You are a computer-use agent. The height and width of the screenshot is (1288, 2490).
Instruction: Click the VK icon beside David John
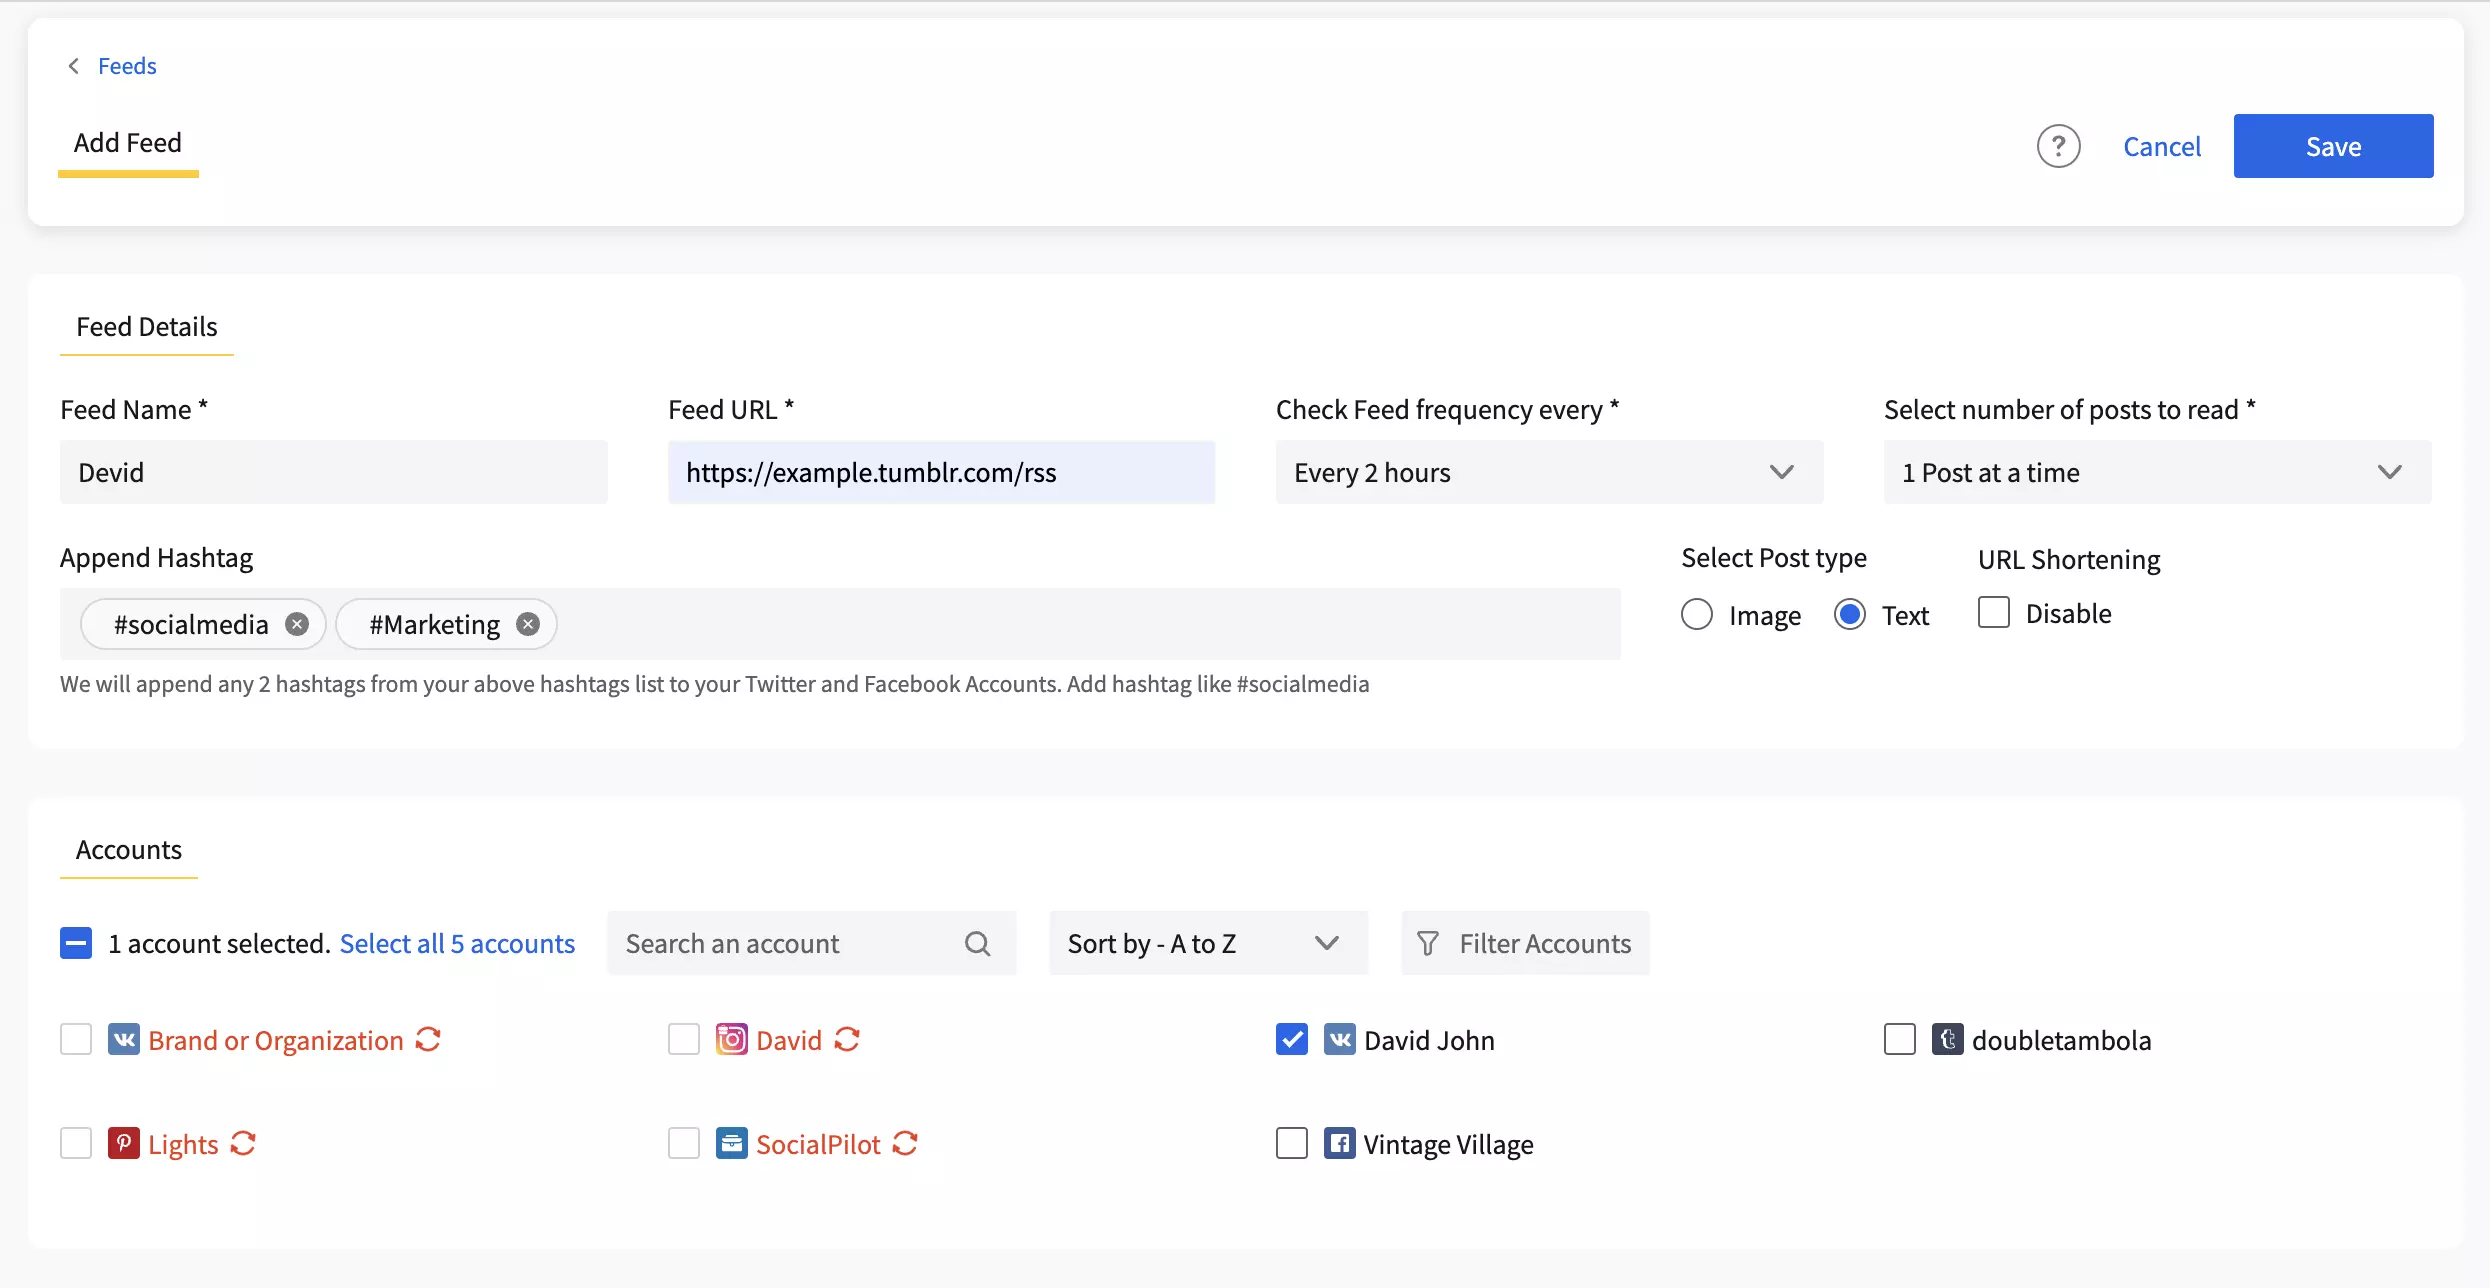click(x=1340, y=1039)
